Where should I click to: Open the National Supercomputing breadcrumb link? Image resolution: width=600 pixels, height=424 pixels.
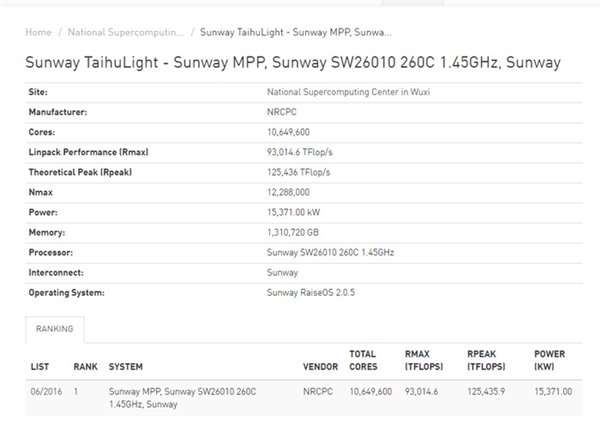[124, 32]
